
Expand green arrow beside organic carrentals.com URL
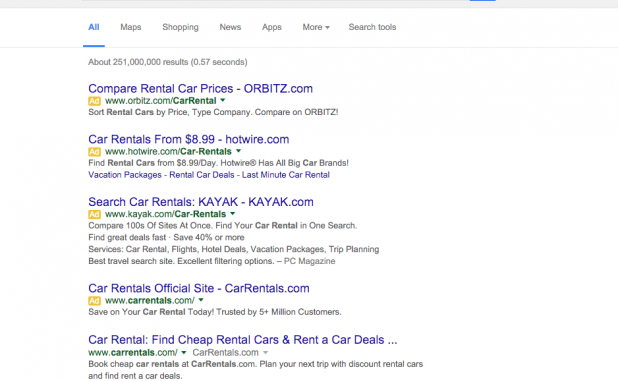pos(184,353)
